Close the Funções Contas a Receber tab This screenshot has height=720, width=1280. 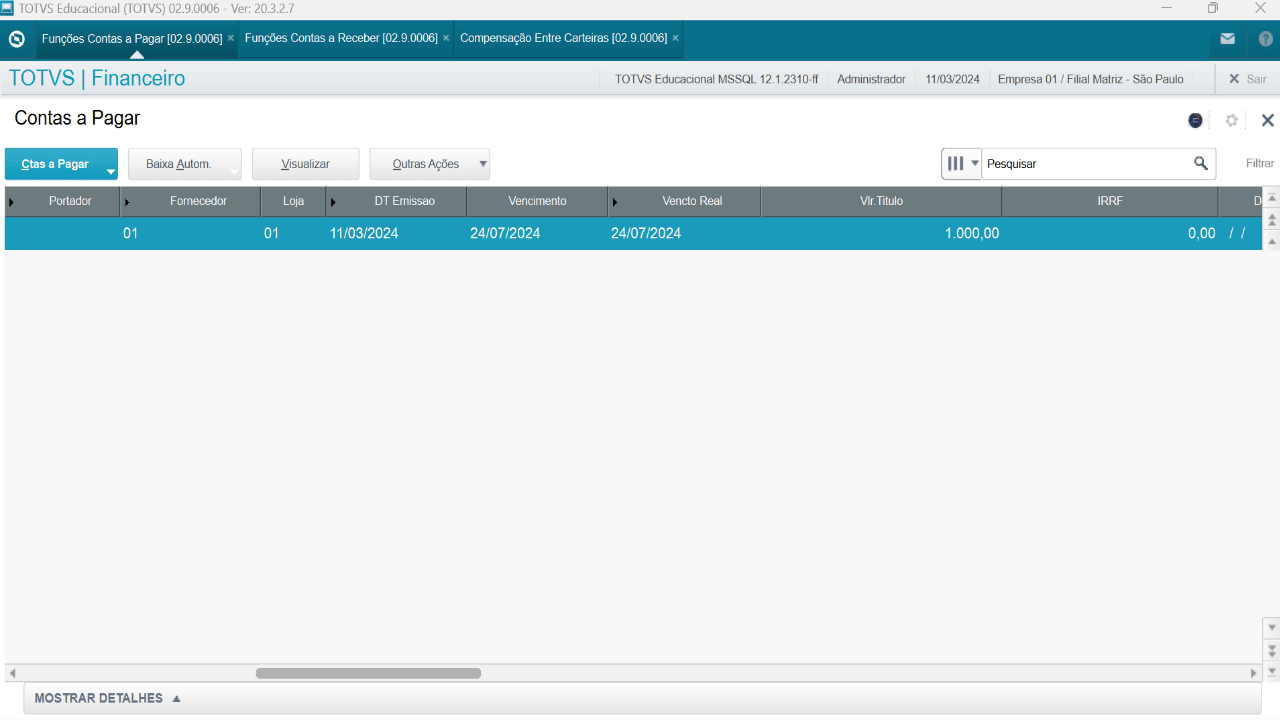446,38
